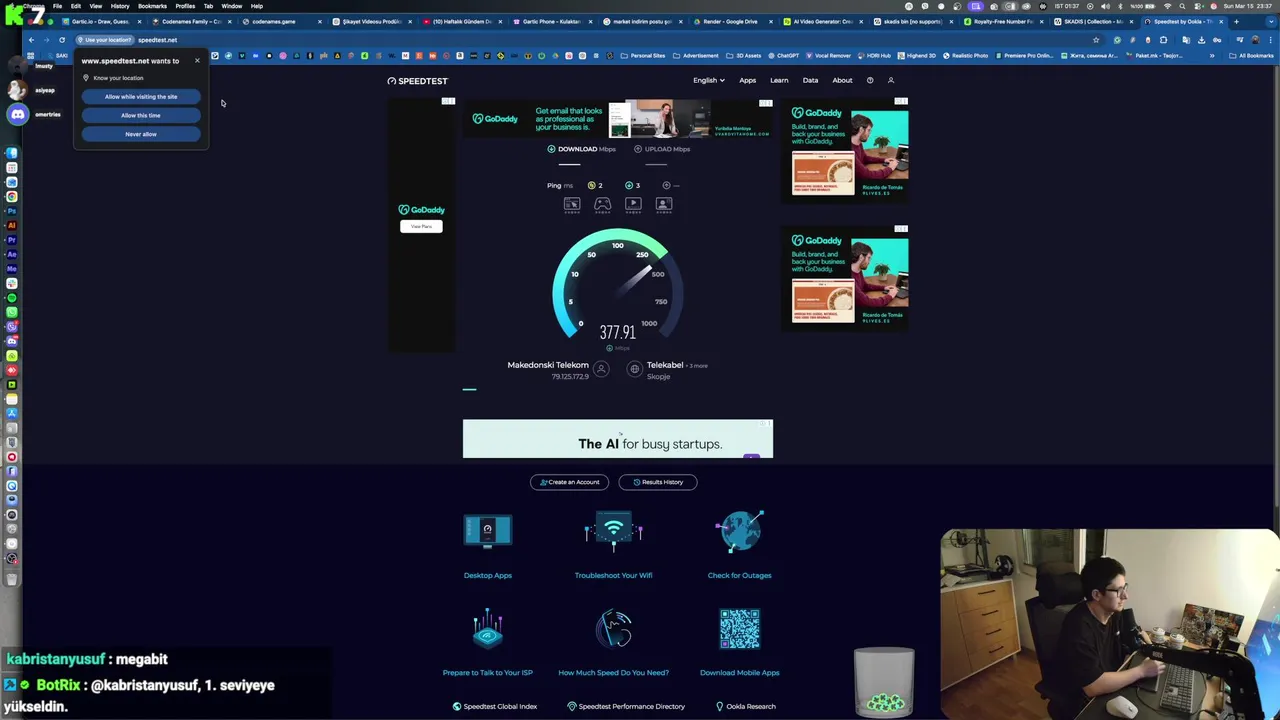Open Check for Outages link
The width and height of the screenshot is (1280, 720).
click(739, 575)
